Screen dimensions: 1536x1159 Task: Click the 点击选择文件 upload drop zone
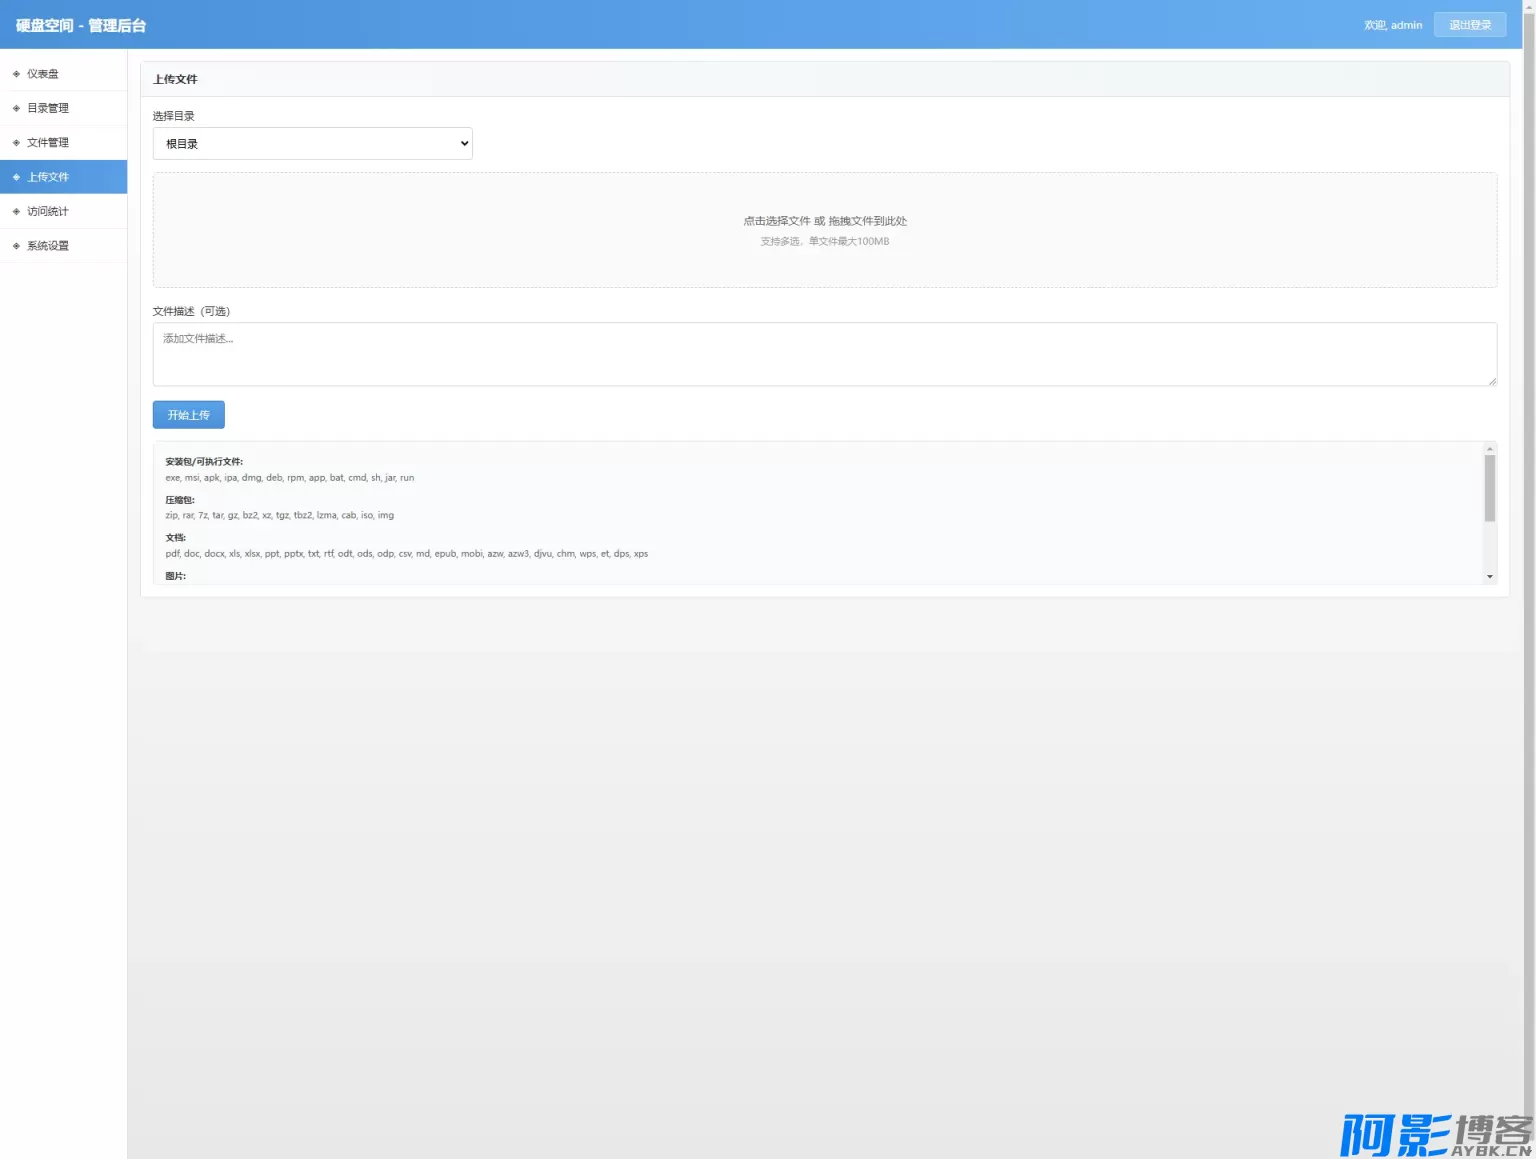(824, 230)
